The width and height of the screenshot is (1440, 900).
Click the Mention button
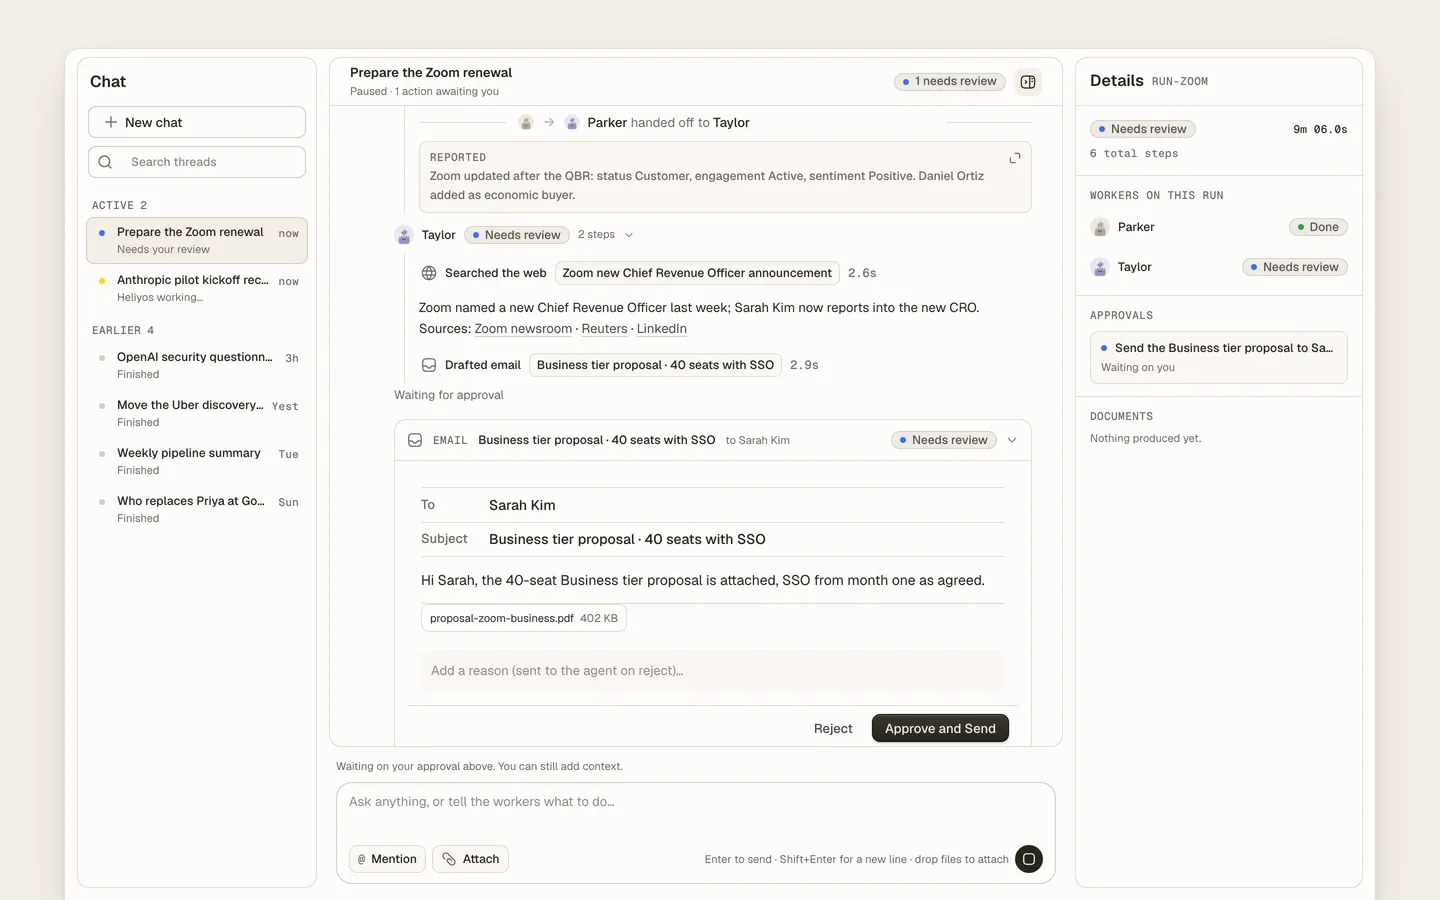pyautogui.click(x=387, y=859)
